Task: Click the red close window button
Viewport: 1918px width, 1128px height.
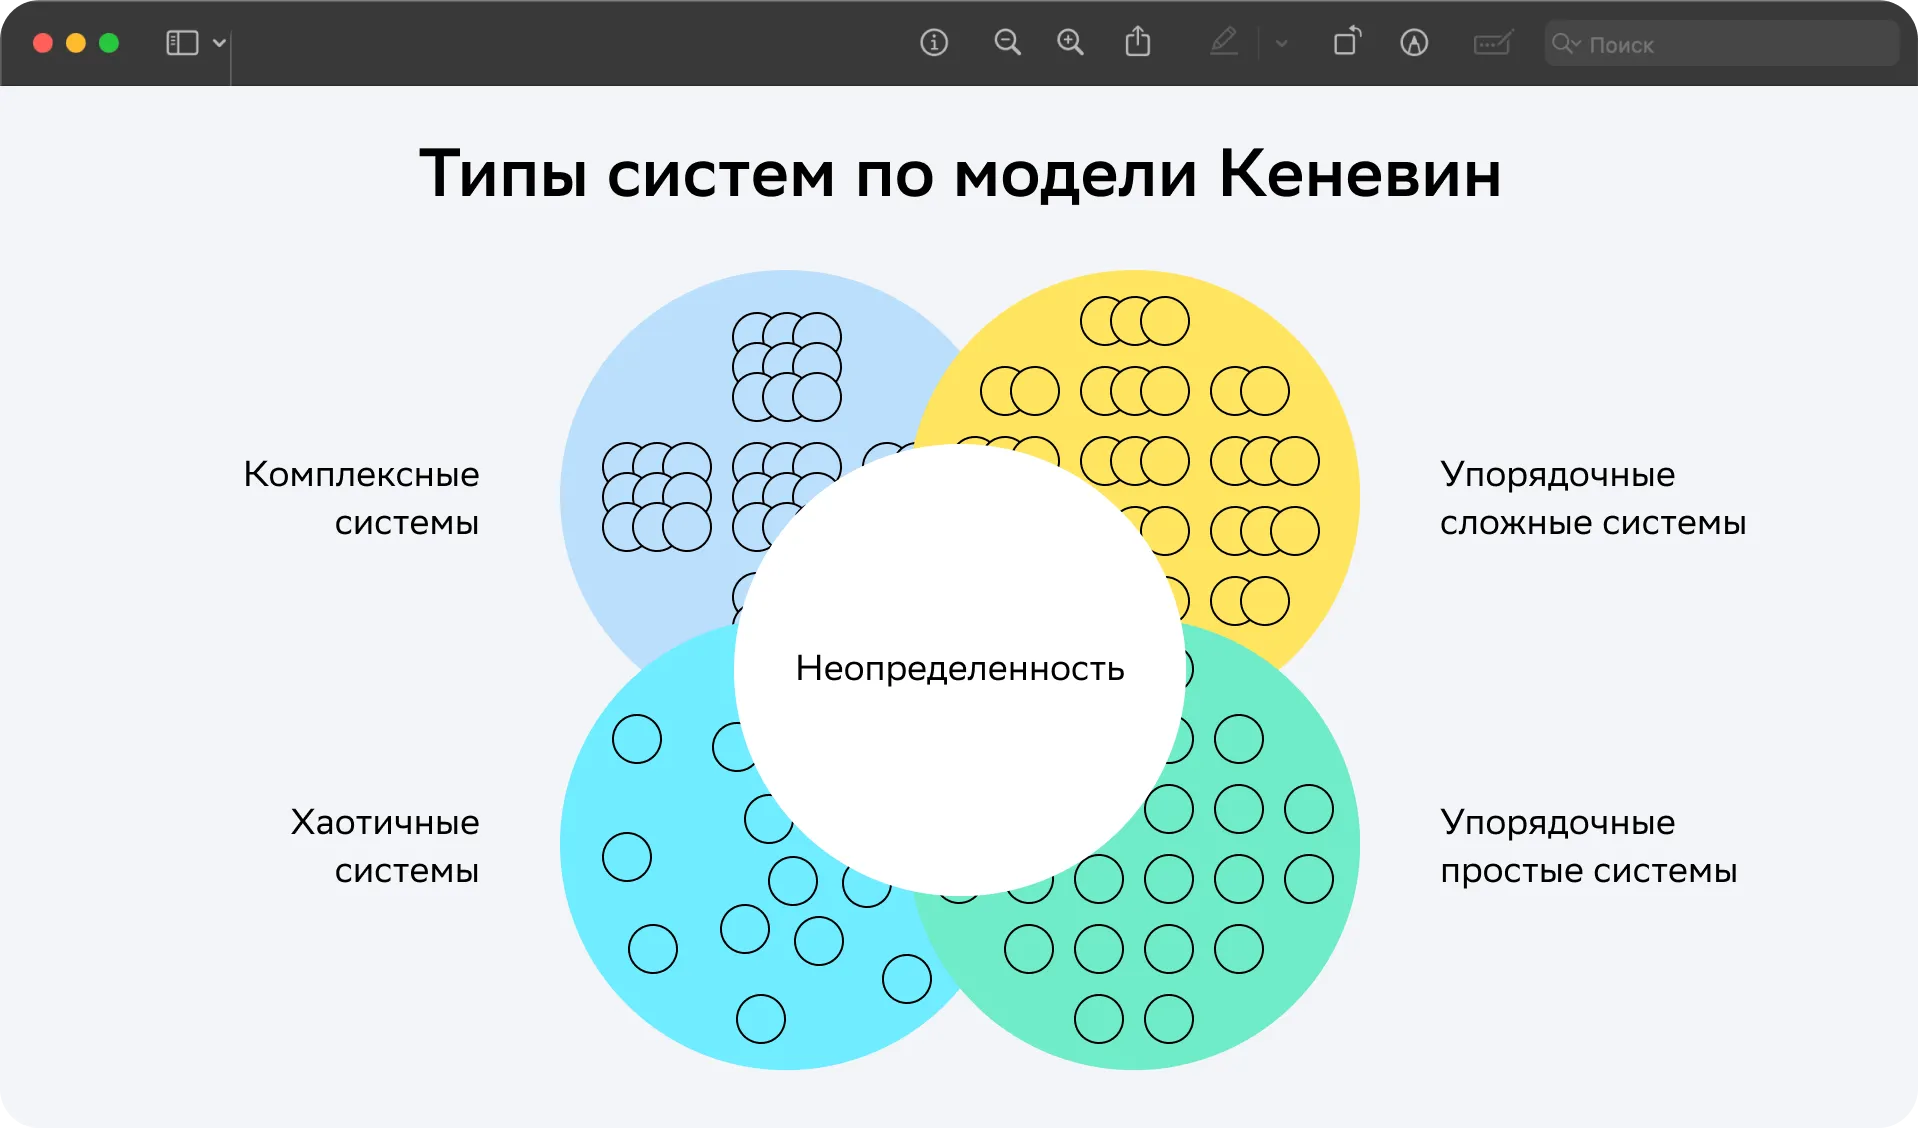Action: (x=43, y=43)
